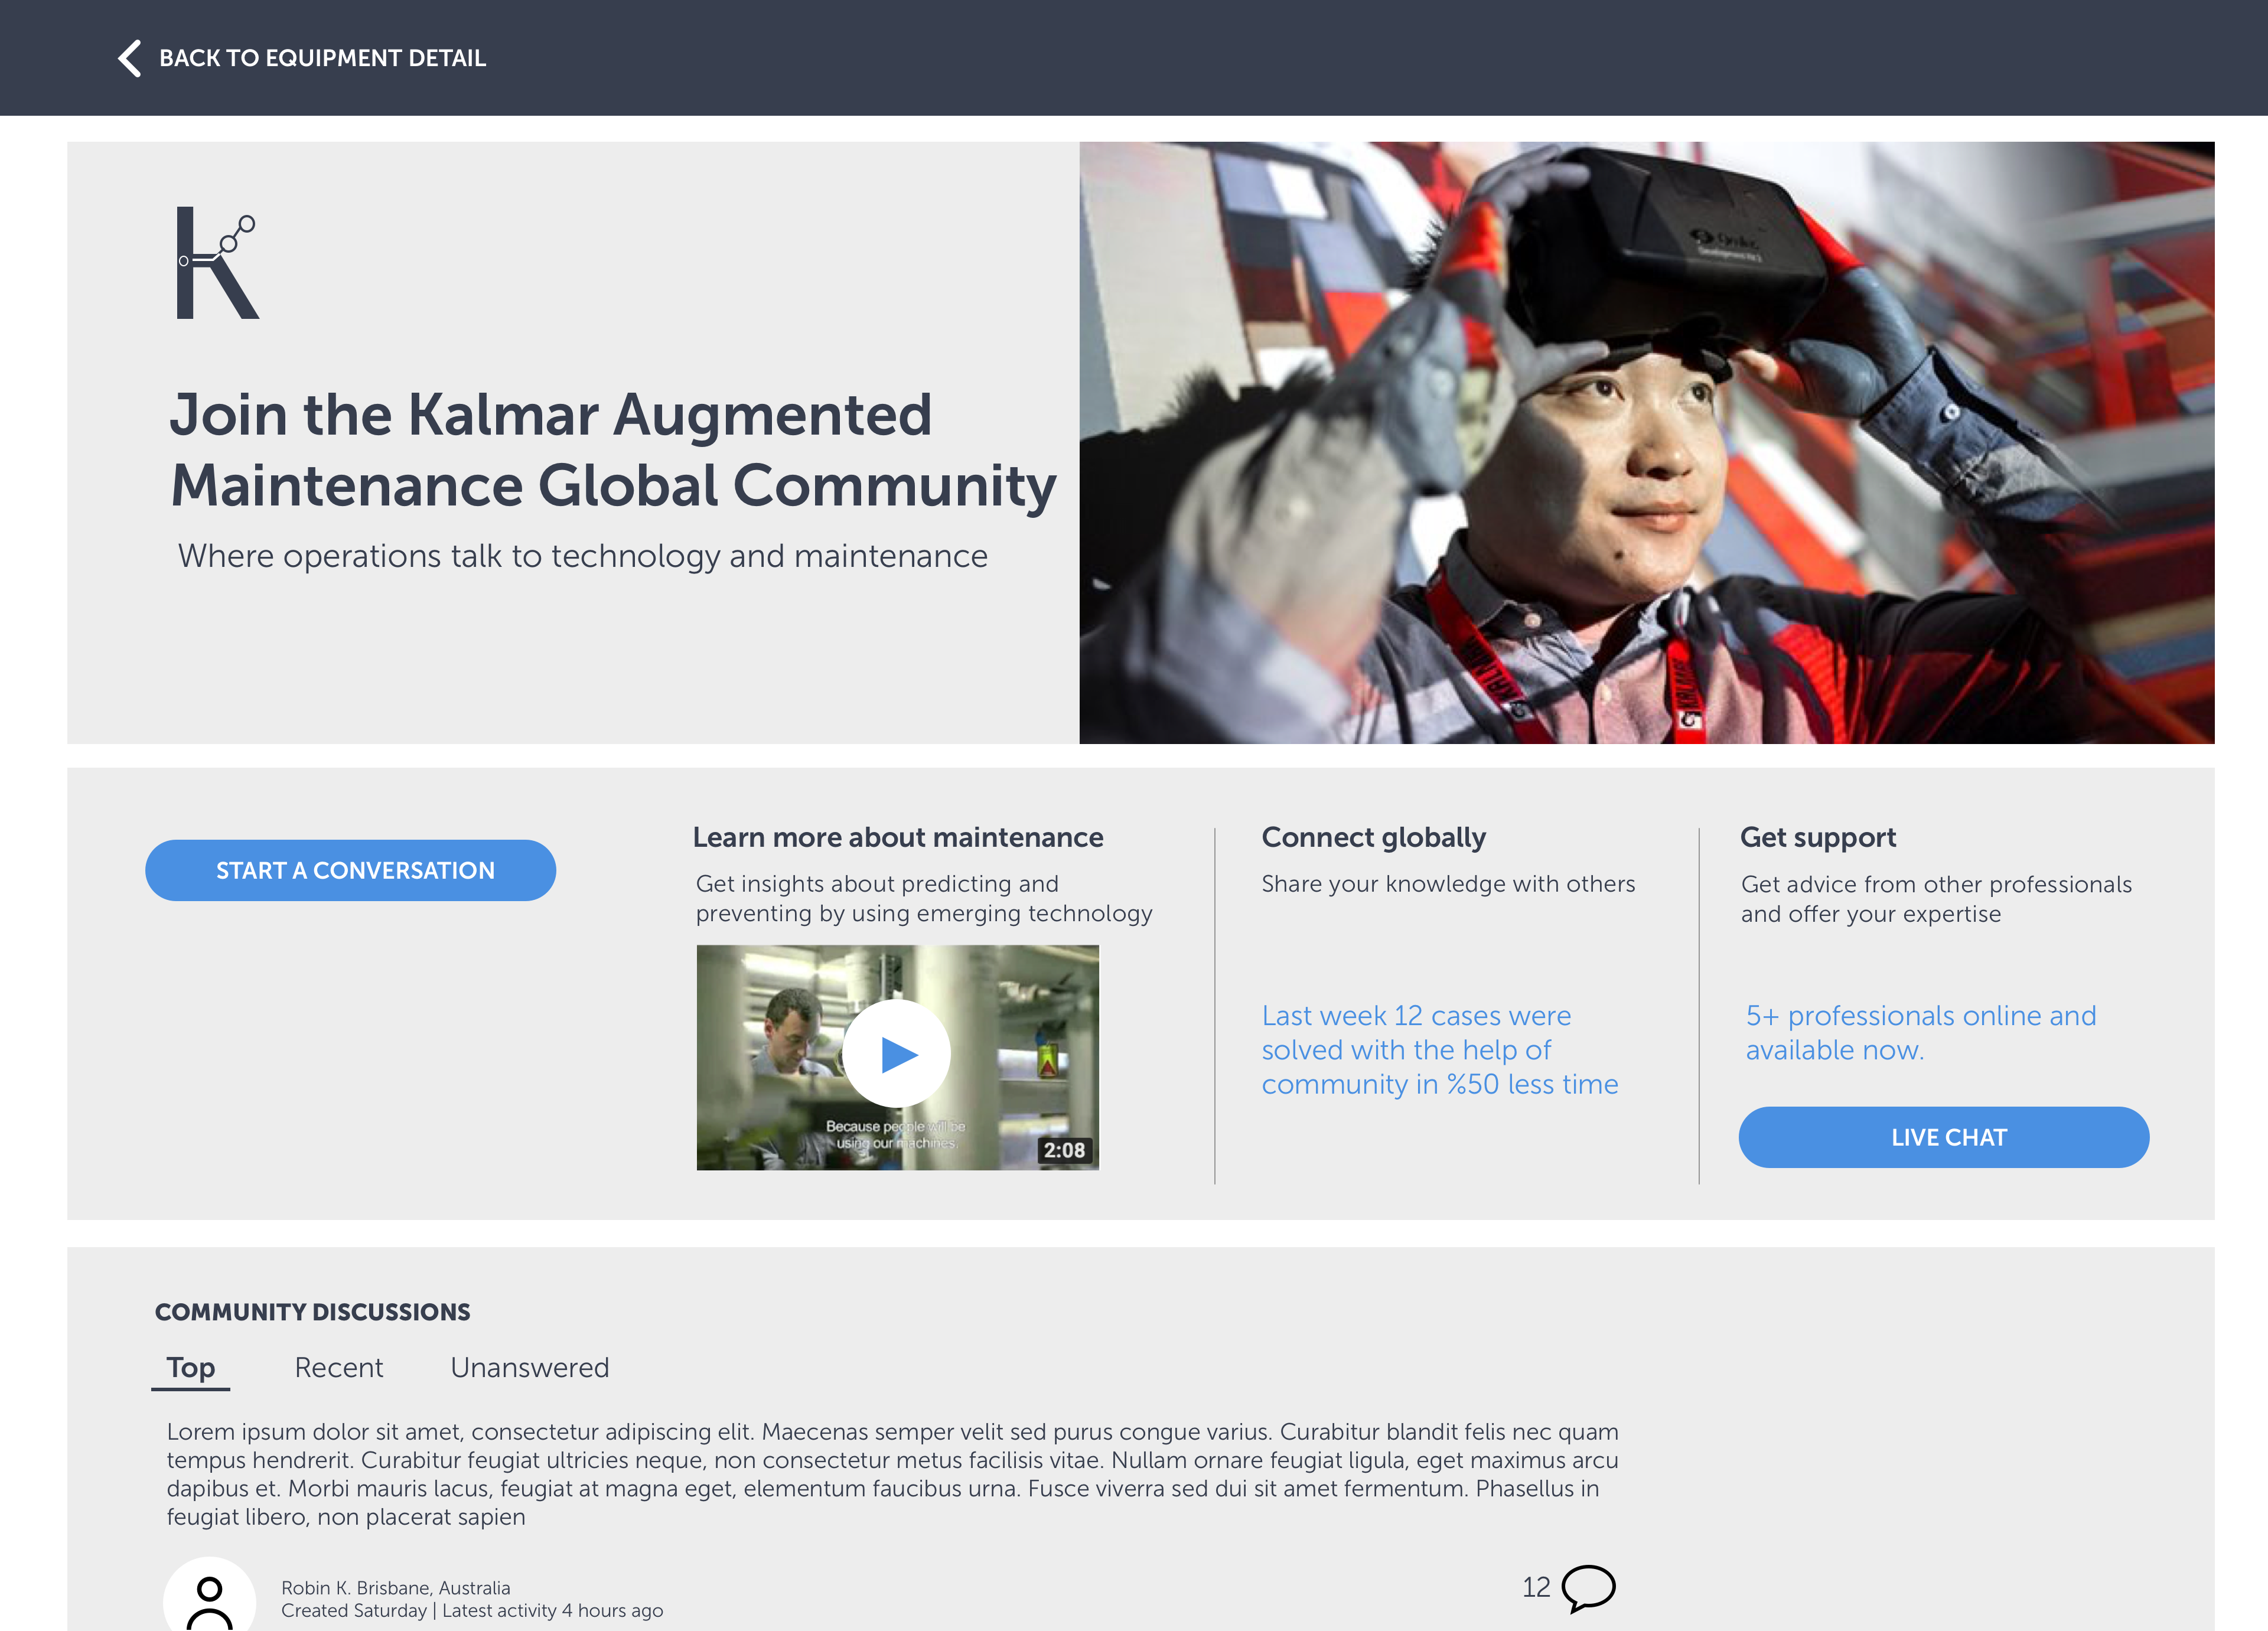Play the maintenance video
The height and width of the screenshot is (1631, 2268).
[x=897, y=1054]
